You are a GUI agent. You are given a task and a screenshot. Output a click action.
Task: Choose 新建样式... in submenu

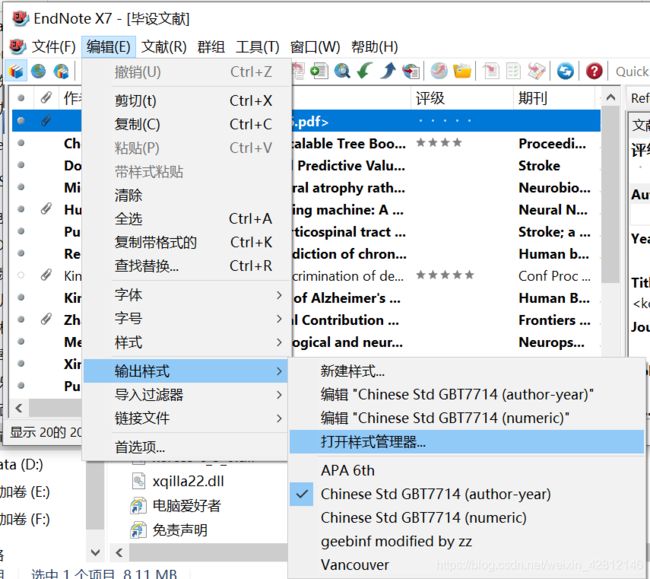(x=466, y=371)
